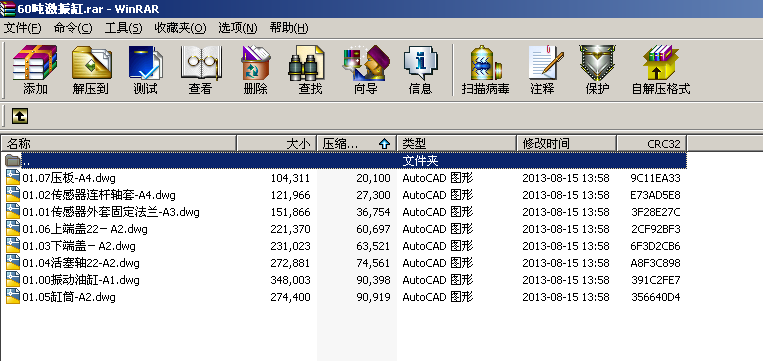Select file name 01.03下端盖－A2.dwg

click(x=79, y=246)
